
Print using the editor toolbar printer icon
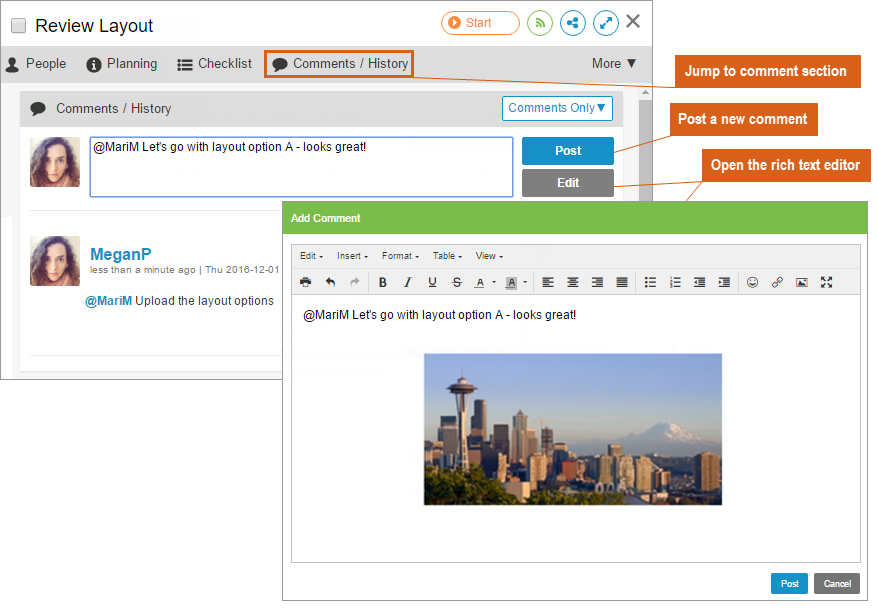coord(306,283)
